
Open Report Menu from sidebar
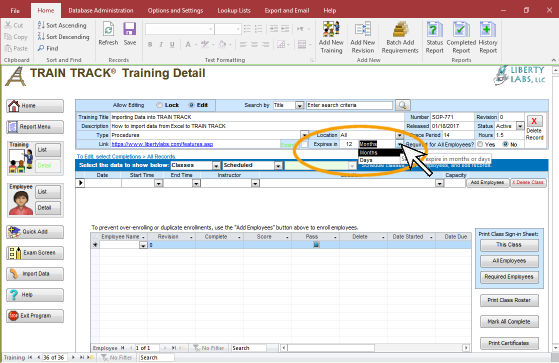click(35, 127)
